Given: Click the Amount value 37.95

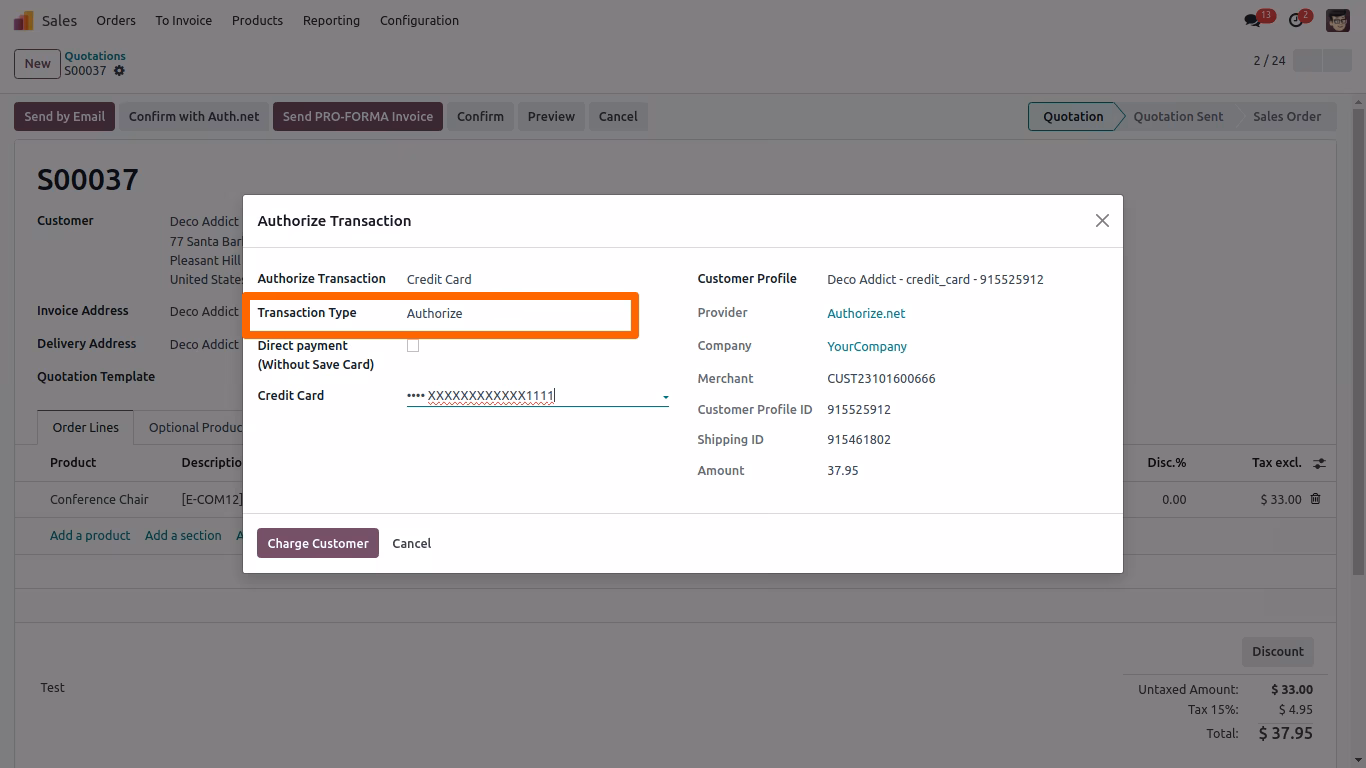Looking at the screenshot, I should [x=843, y=470].
